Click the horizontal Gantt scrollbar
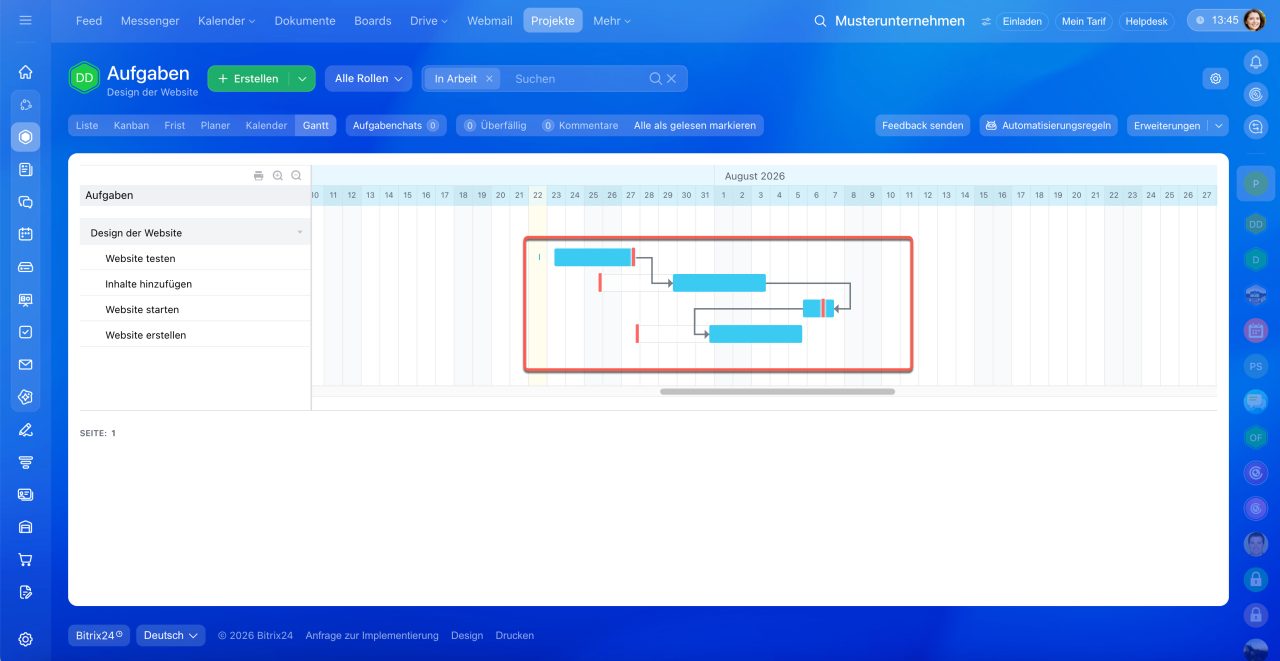The image size is (1280, 661). 777,392
